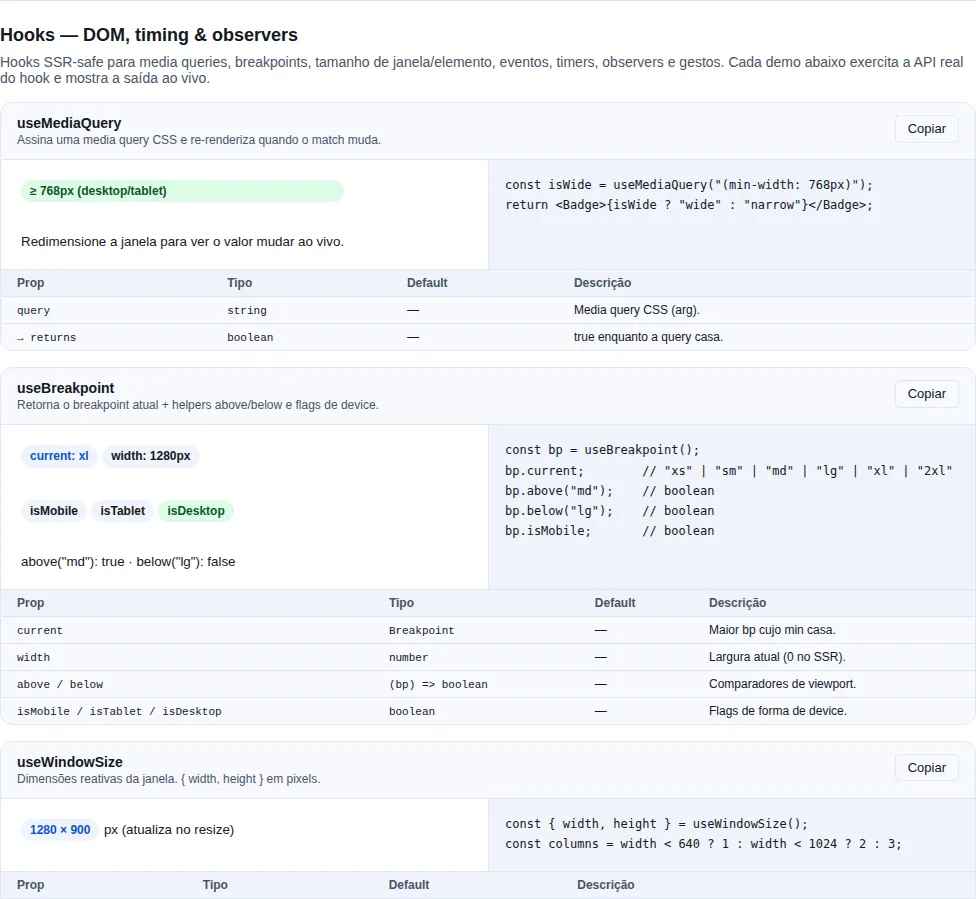Click the 'string' type cell
The width and height of the screenshot is (976, 899).
click(246, 310)
